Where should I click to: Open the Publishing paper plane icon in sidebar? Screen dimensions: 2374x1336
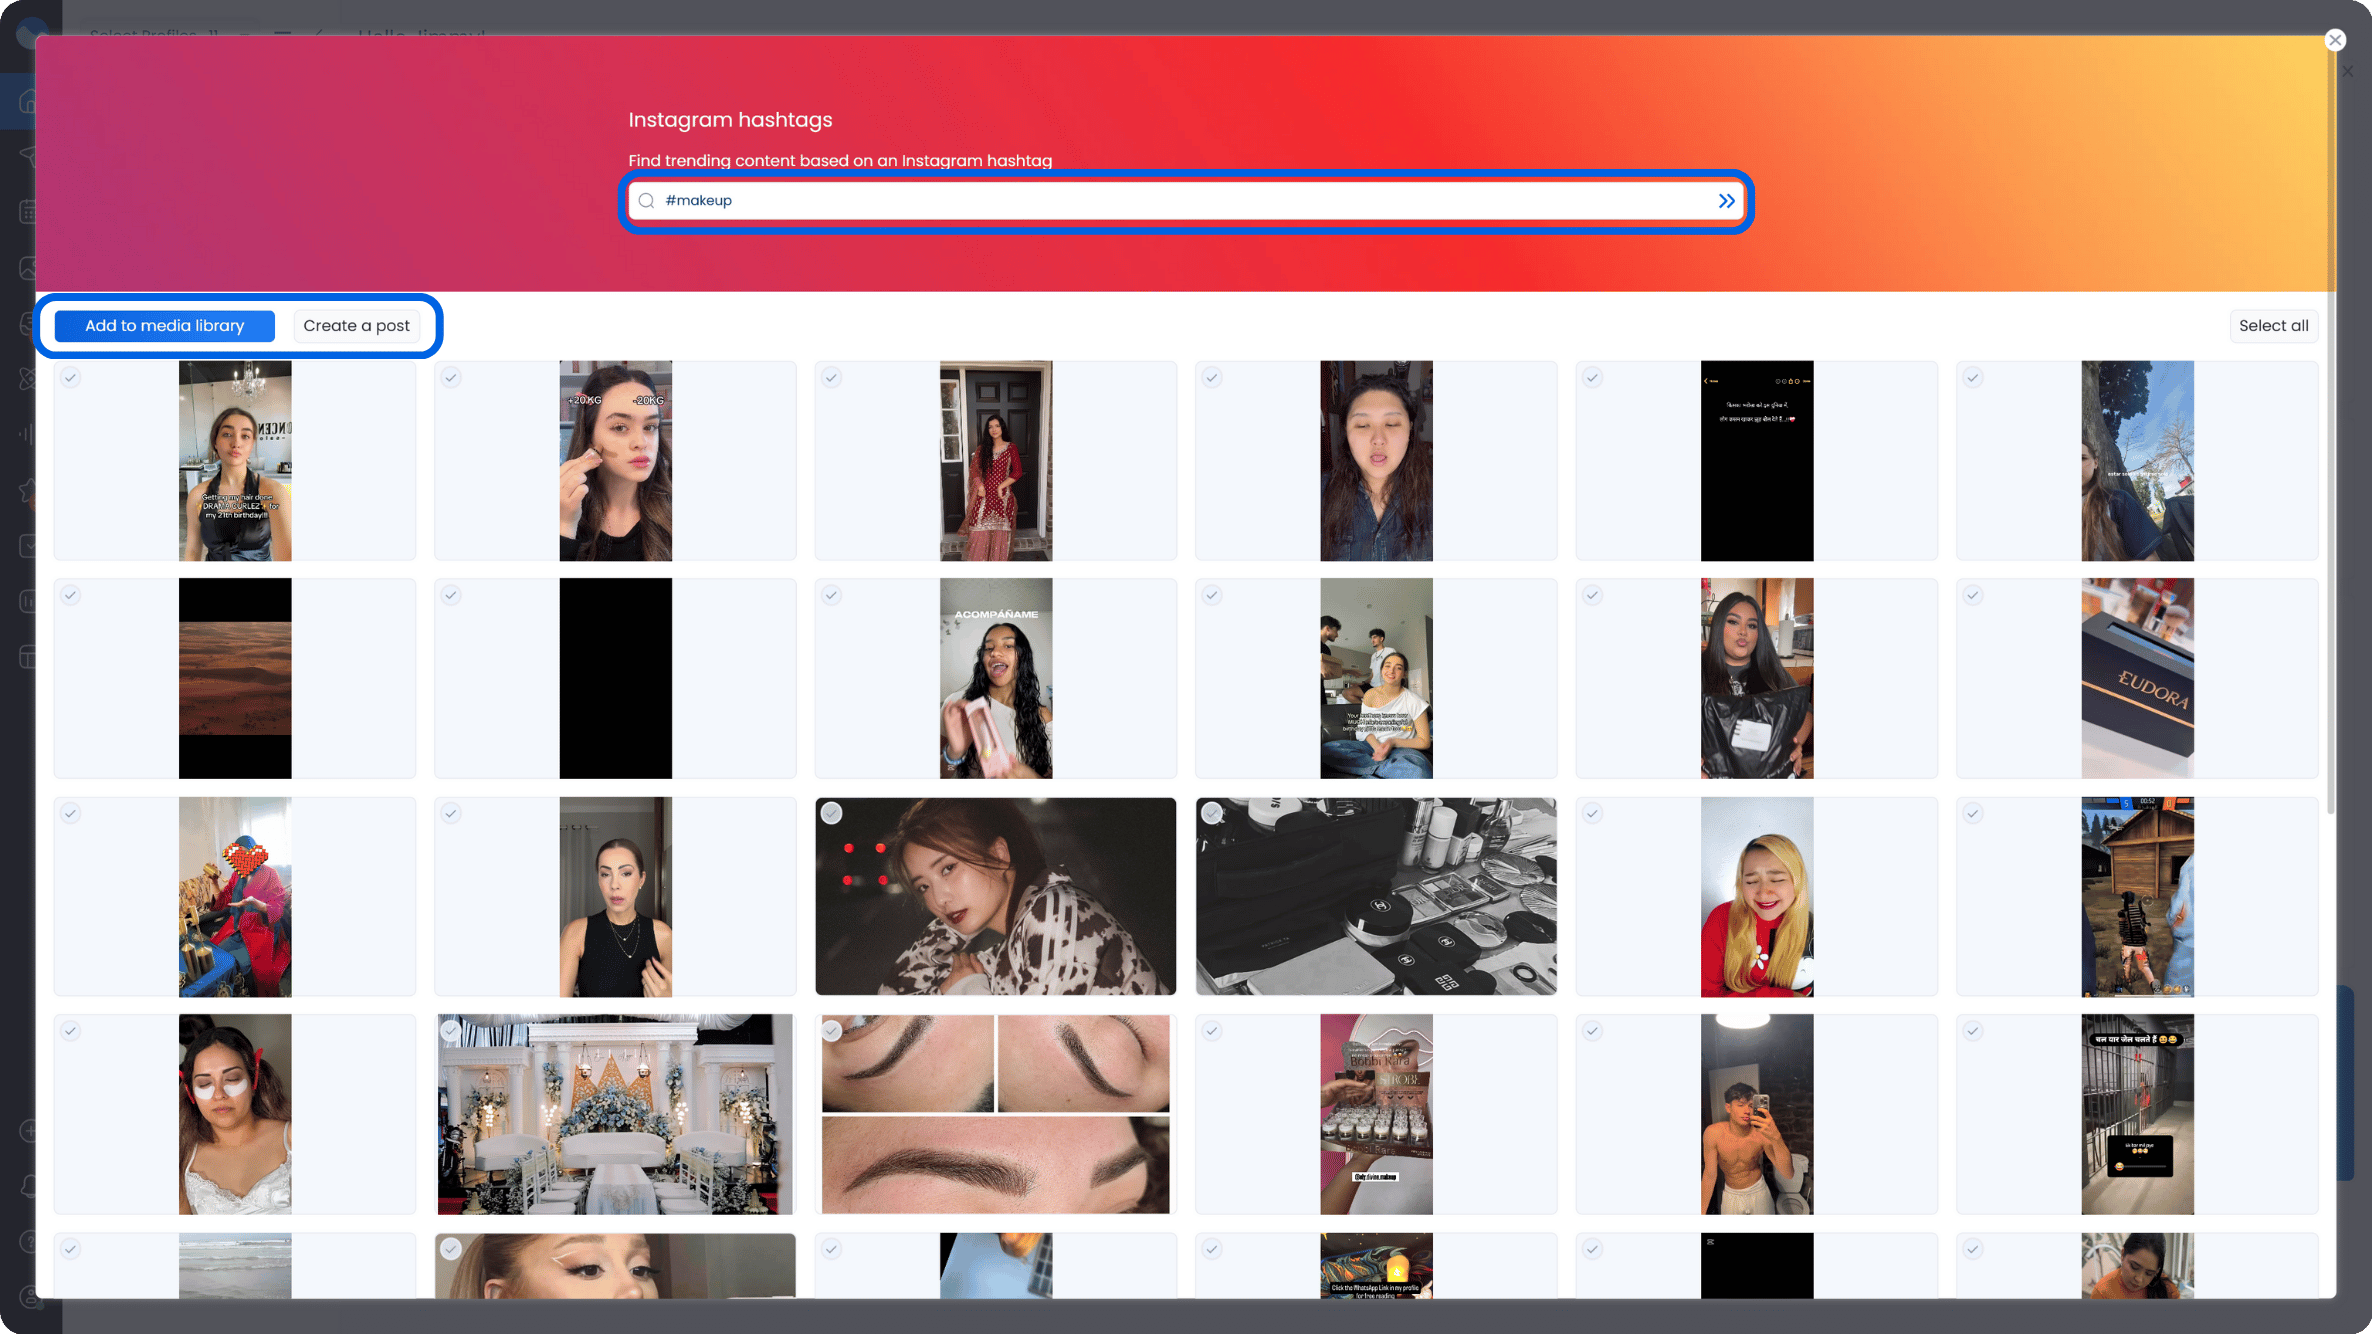click(29, 157)
